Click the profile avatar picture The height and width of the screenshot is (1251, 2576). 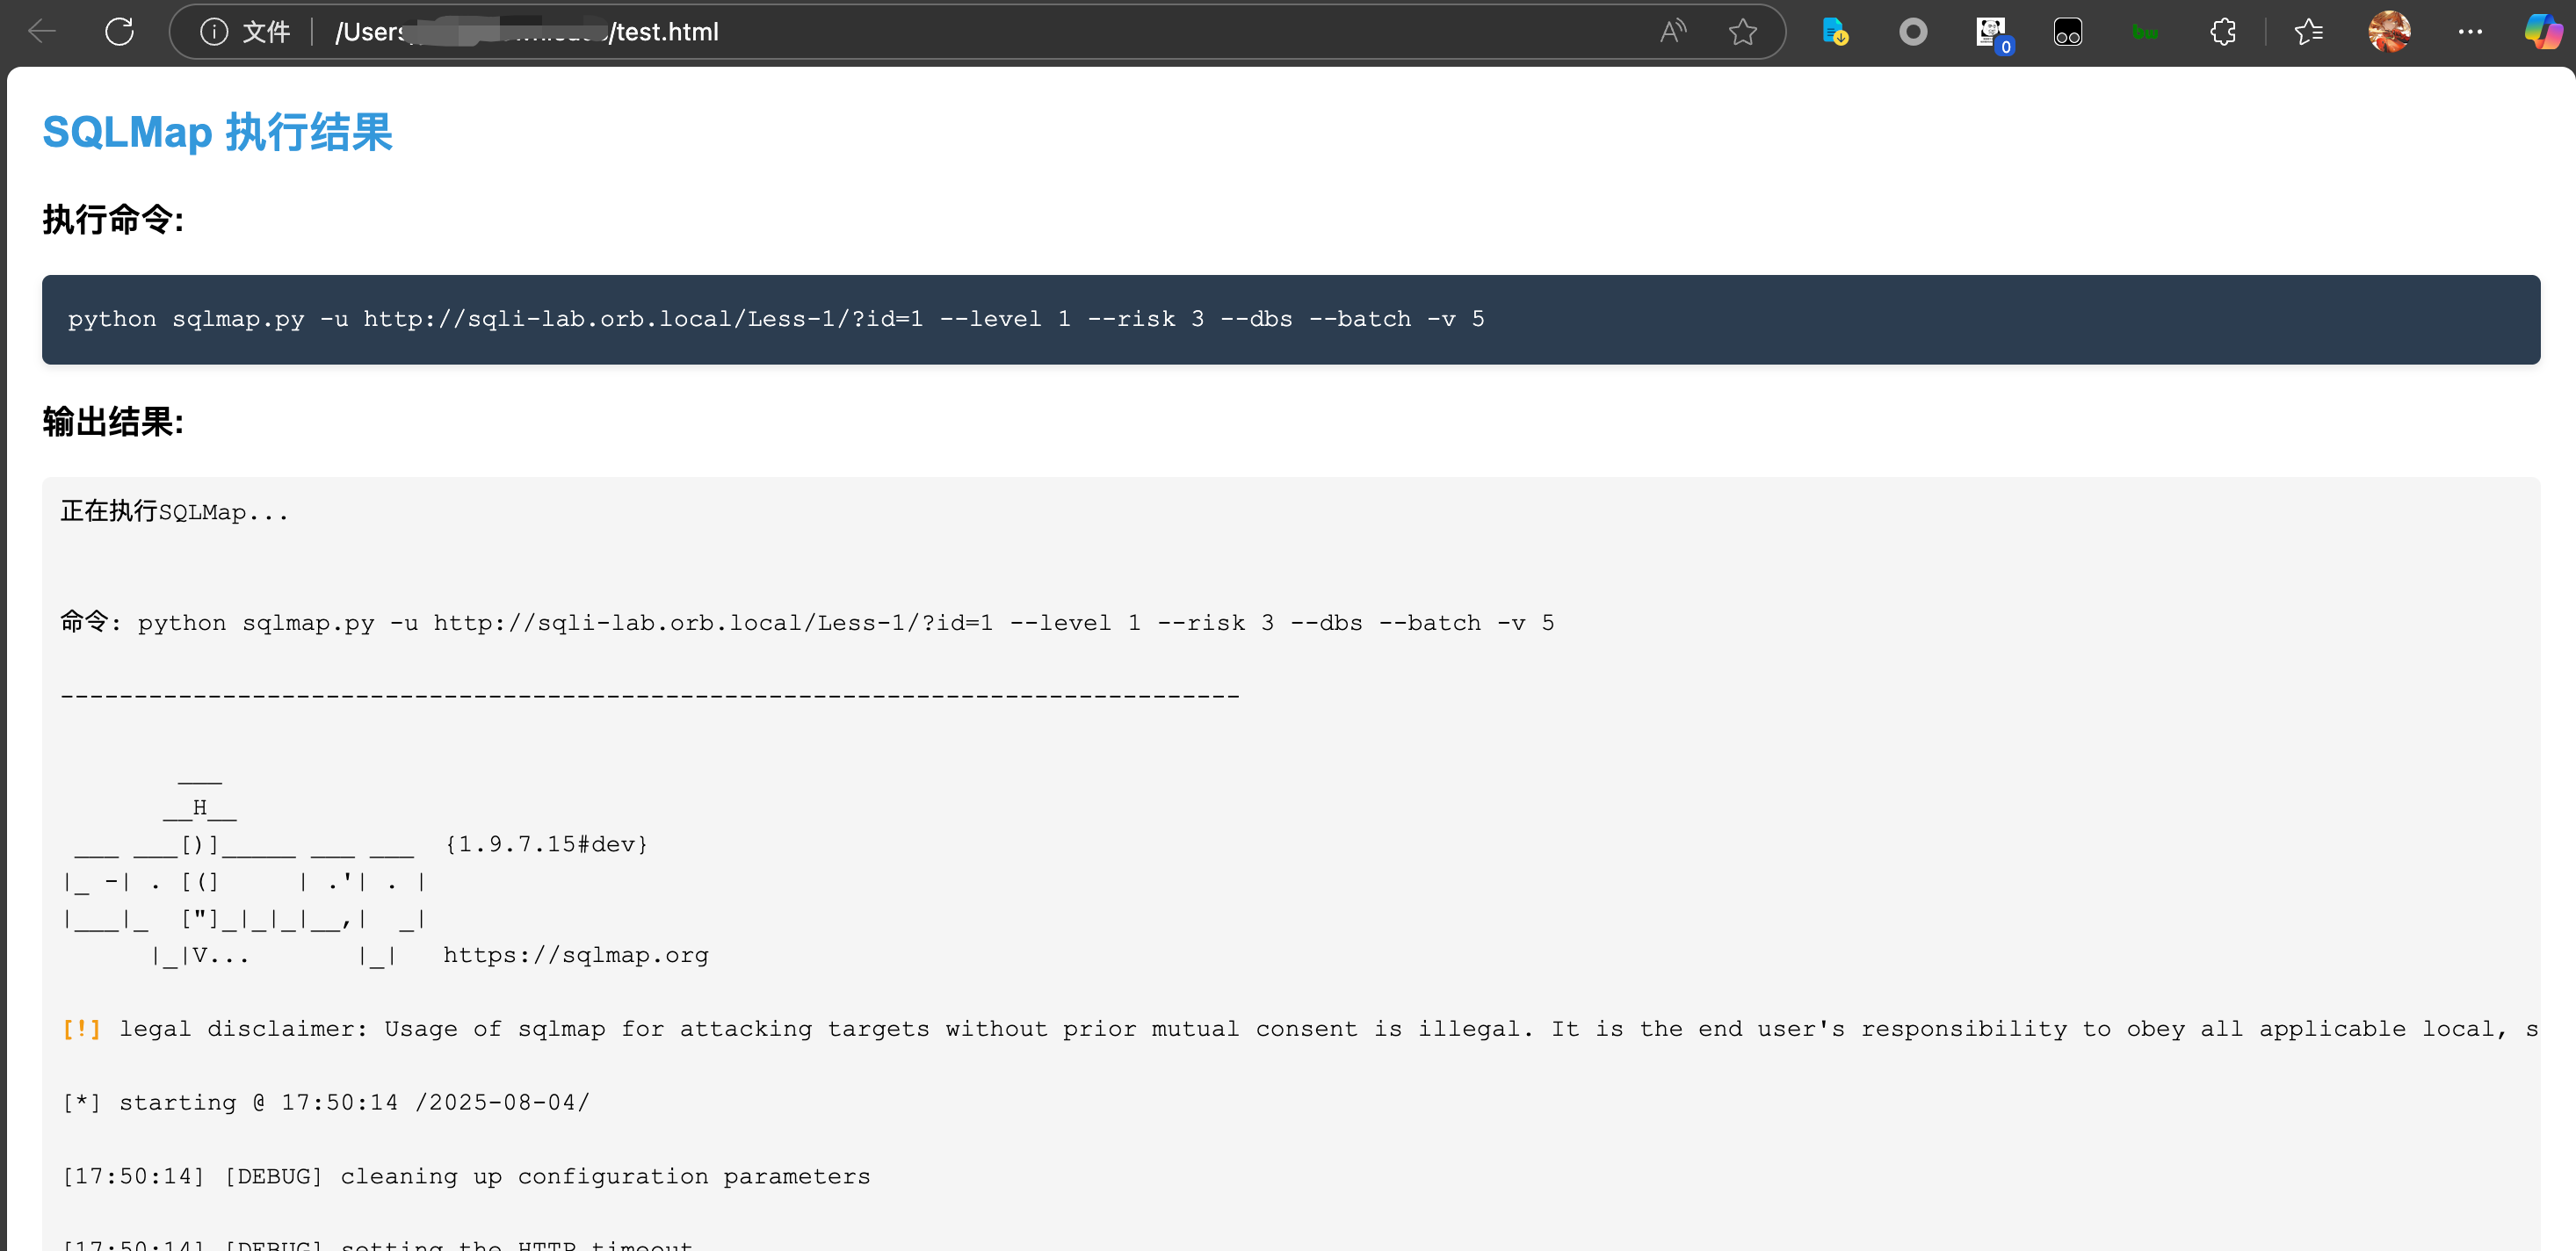pos(2389,32)
